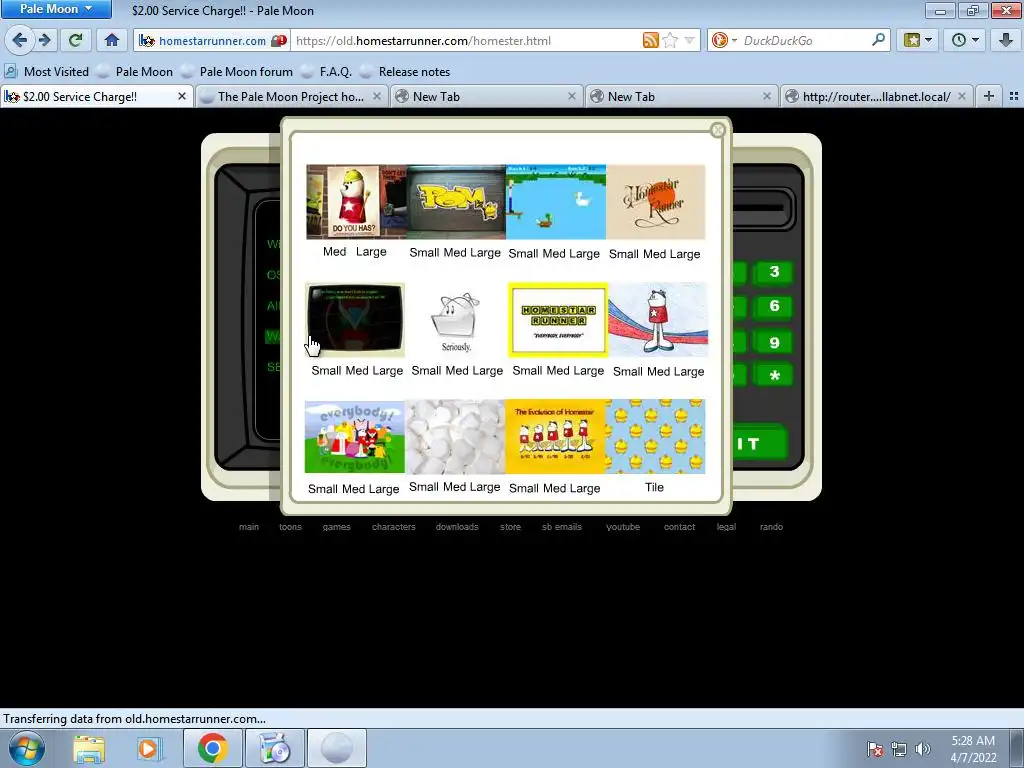1024x768 pixels.
Task: Open the RSS feed icon in address bar
Action: point(650,40)
